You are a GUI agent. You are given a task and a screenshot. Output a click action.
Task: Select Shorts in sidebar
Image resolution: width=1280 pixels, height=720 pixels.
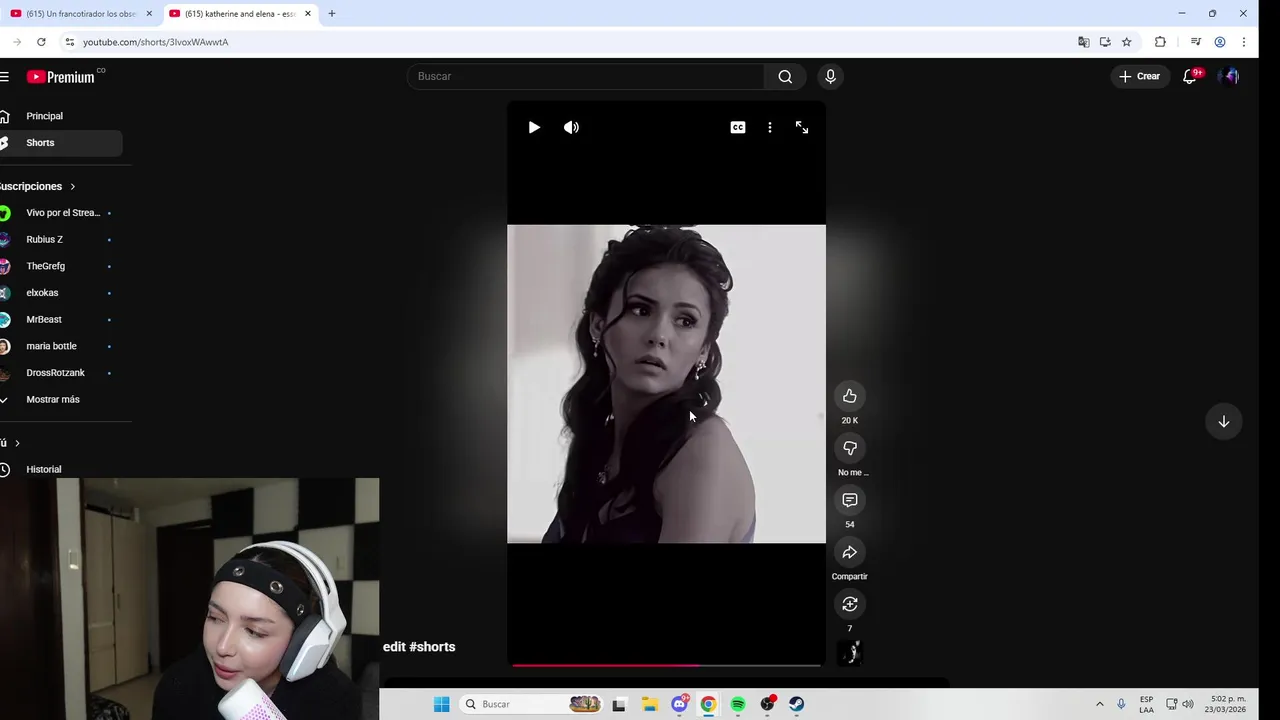[x=60, y=143]
